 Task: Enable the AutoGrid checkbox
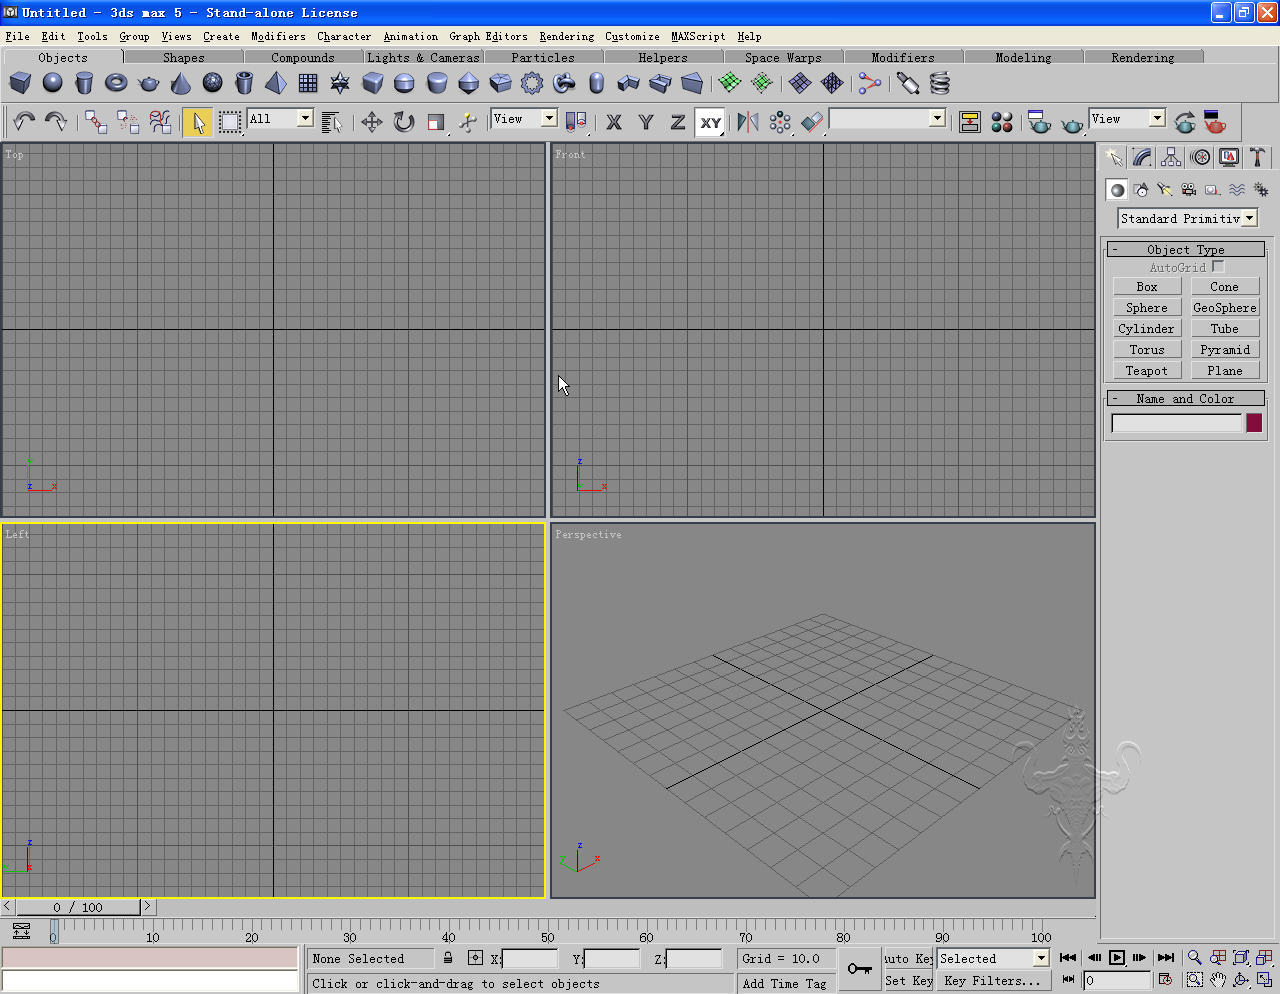pos(1218,267)
